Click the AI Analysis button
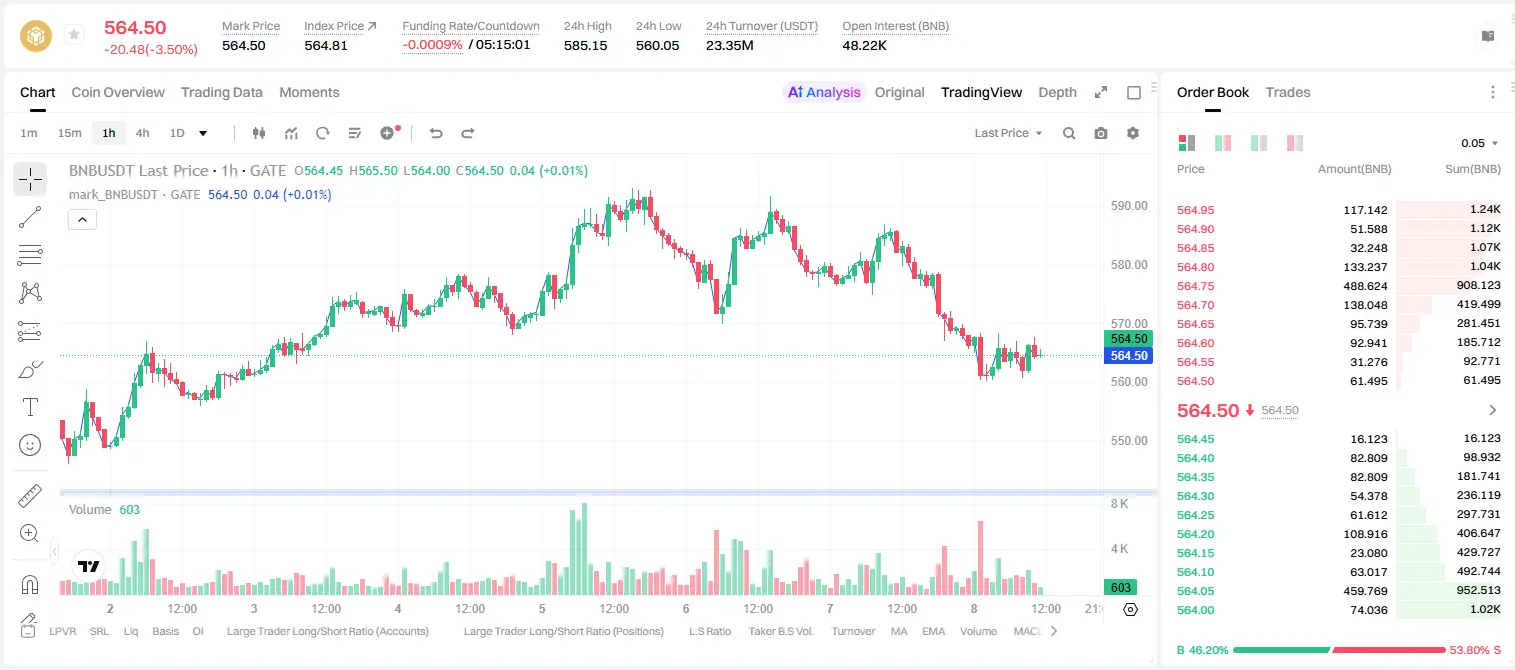The image size is (1515, 670). (824, 92)
